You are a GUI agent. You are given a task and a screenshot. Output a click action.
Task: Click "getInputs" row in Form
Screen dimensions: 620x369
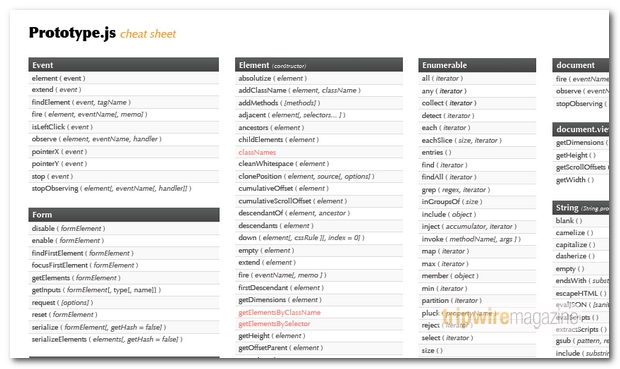[124, 290]
